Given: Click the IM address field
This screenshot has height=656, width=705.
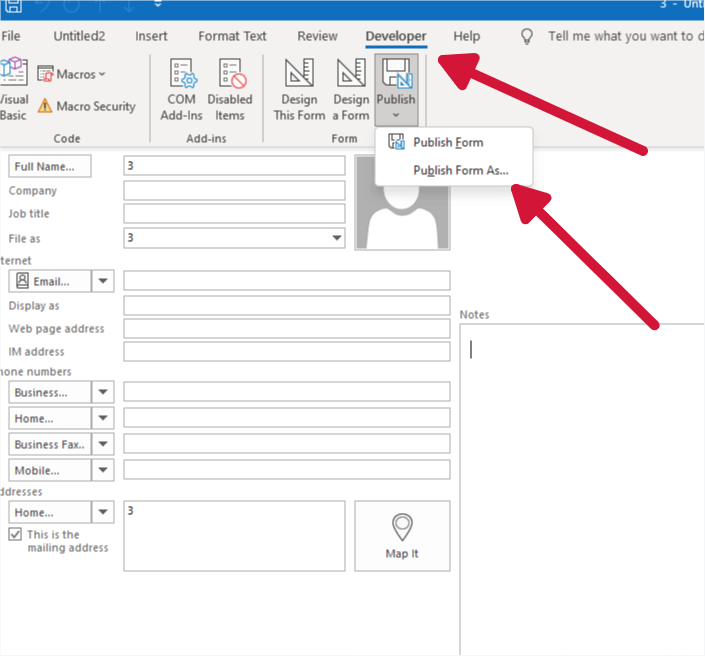Looking at the screenshot, I should 287,352.
